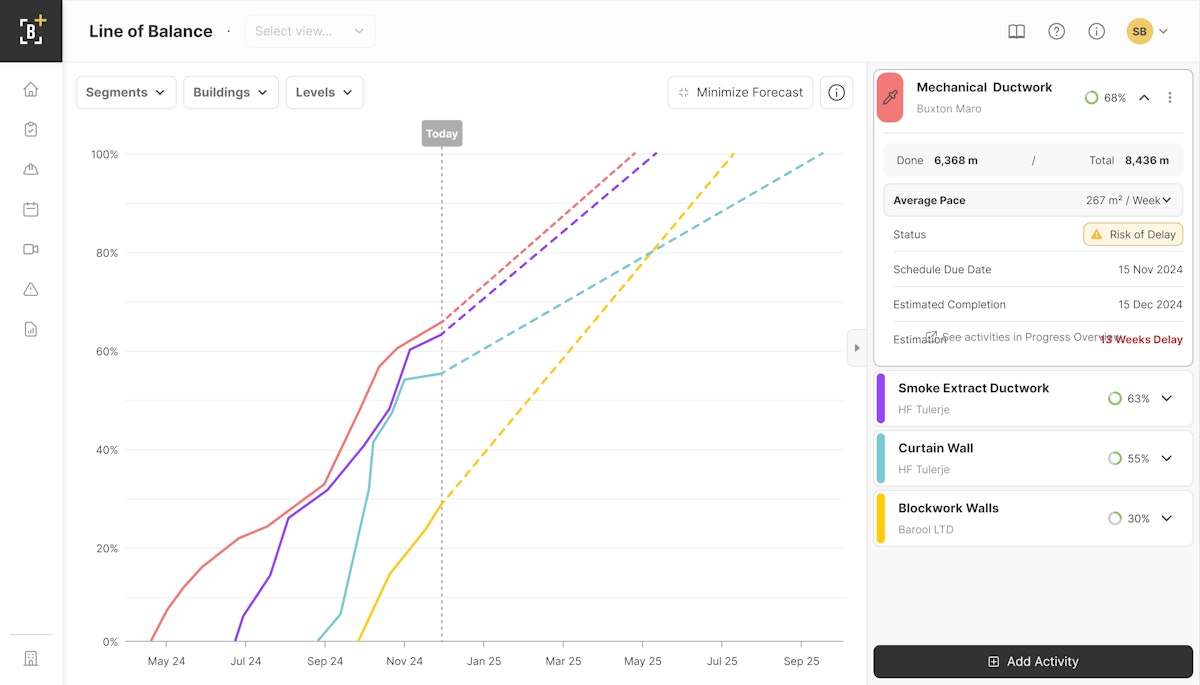Toggle the right panel with the side arrow
The image size is (1200, 685).
click(x=857, y=348)
